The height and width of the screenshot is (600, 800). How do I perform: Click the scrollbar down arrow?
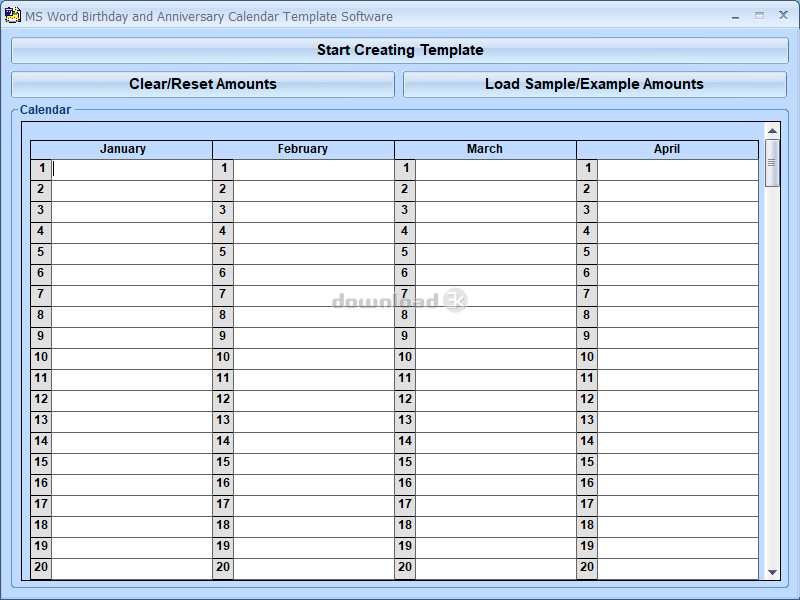[772, 572]
